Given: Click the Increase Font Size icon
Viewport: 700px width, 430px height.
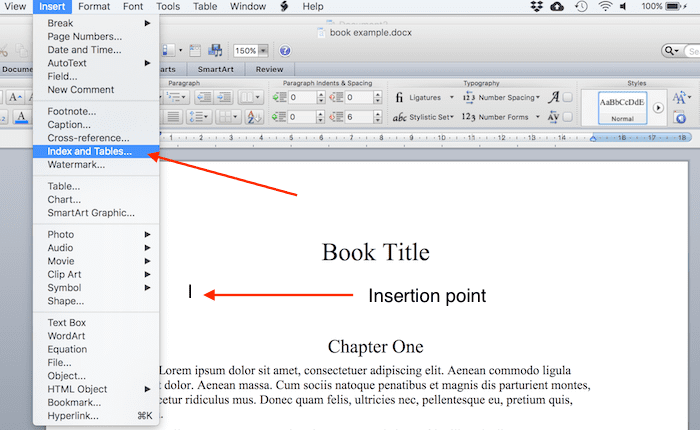Looking at the screenshot, I should point(15,97).
